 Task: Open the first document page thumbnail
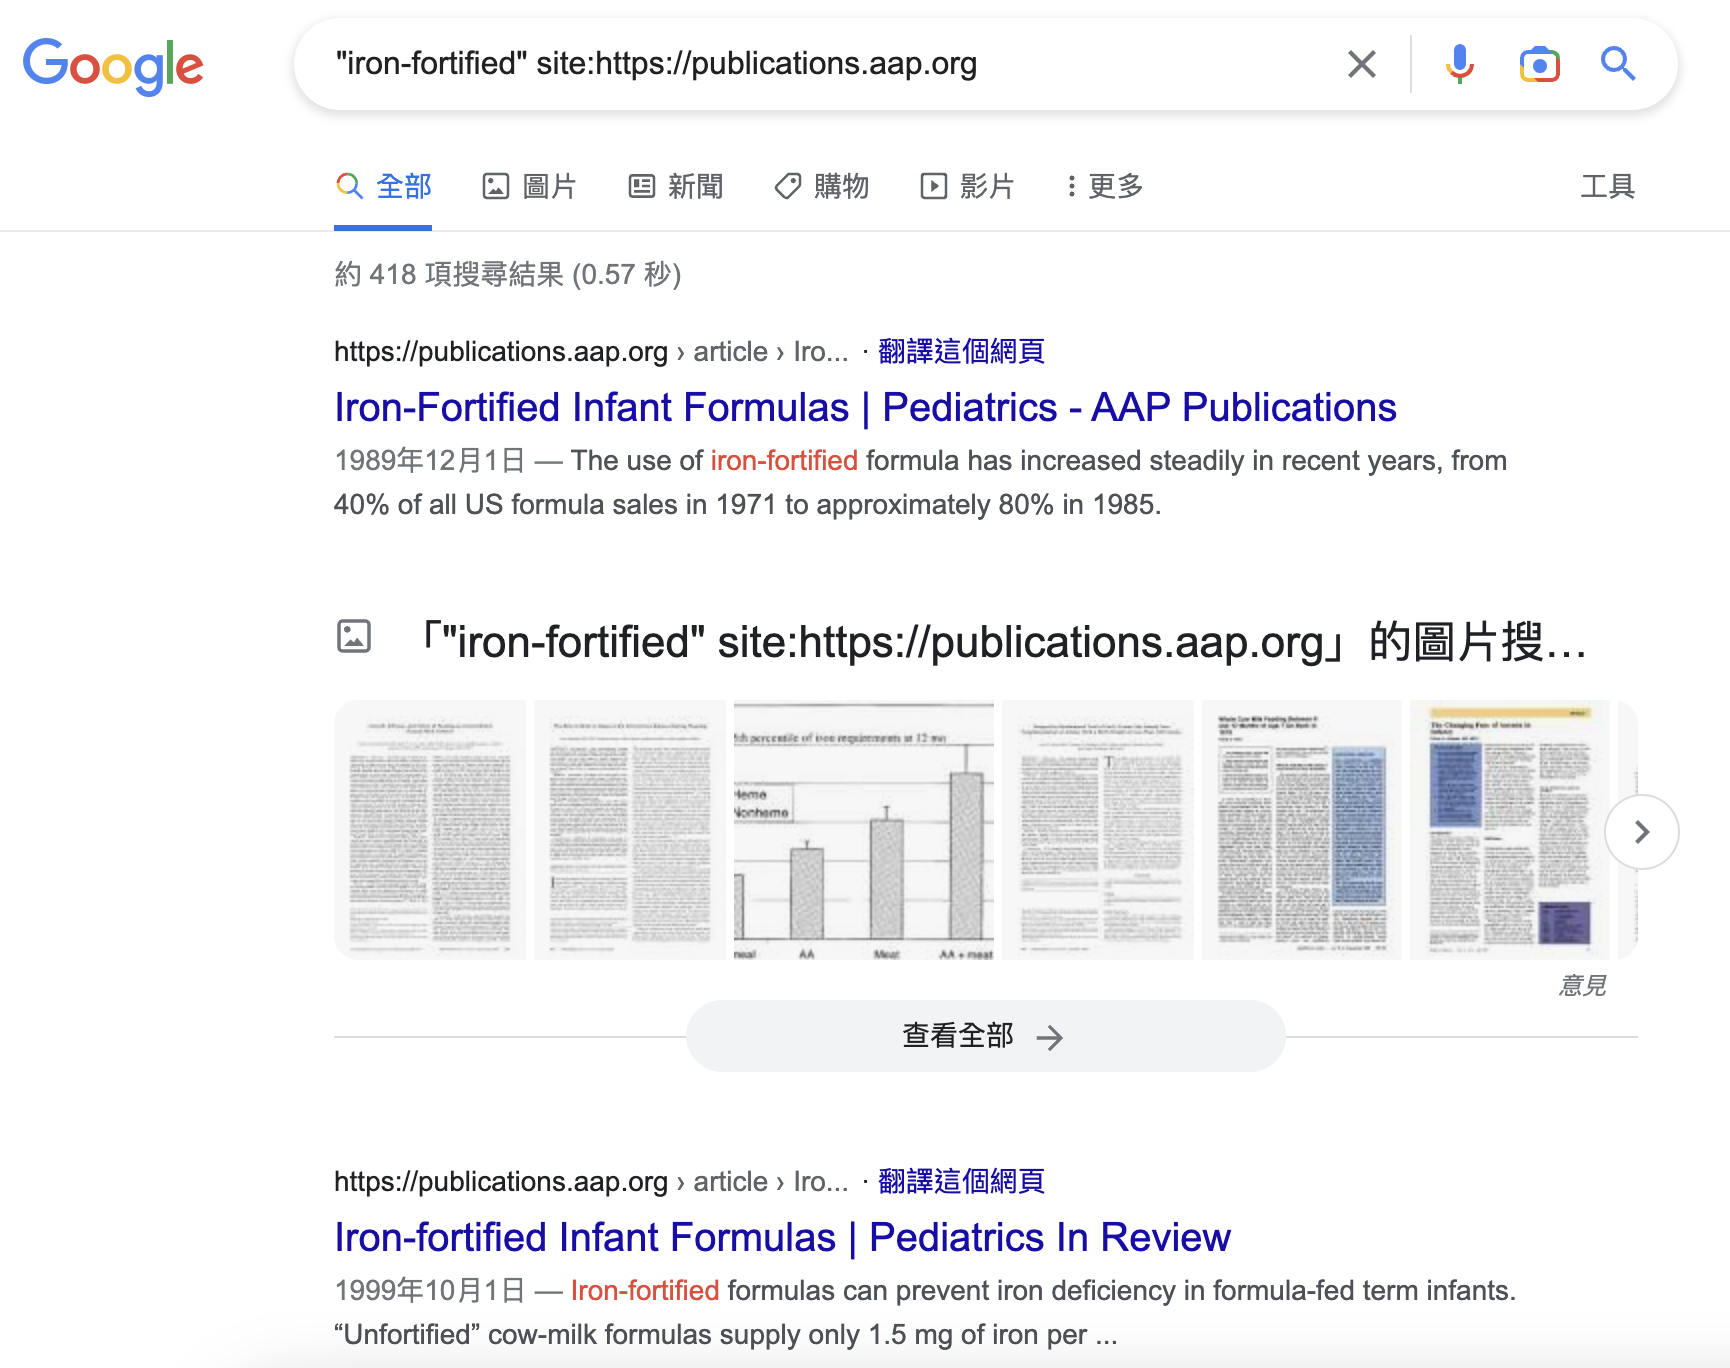(x=430, y=830)
